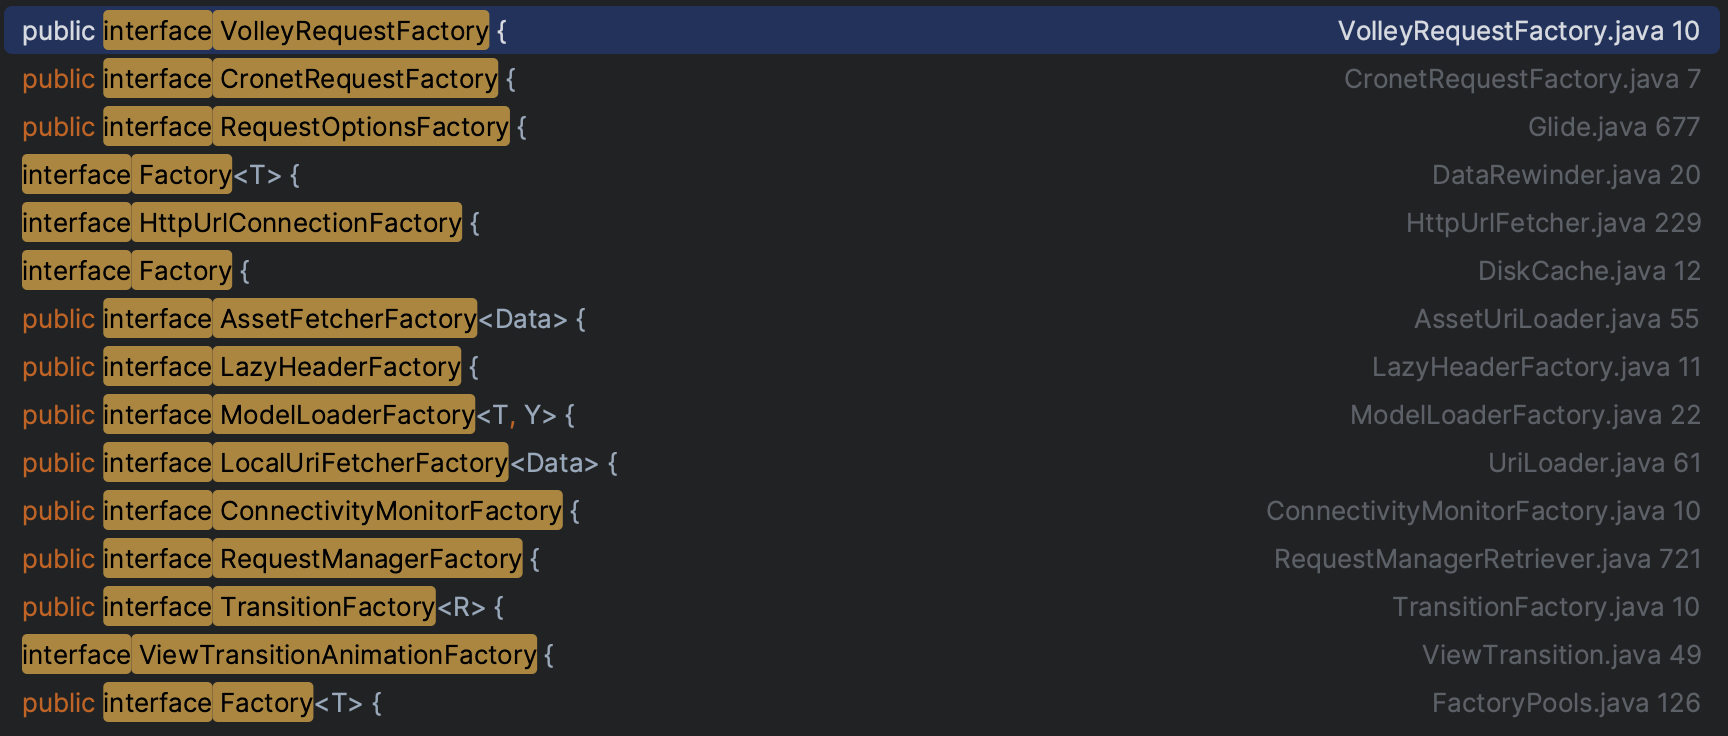Click the RequestOptionsFactory result row
The height and width of the screenshot is (736, 1728).
point(364,127)
